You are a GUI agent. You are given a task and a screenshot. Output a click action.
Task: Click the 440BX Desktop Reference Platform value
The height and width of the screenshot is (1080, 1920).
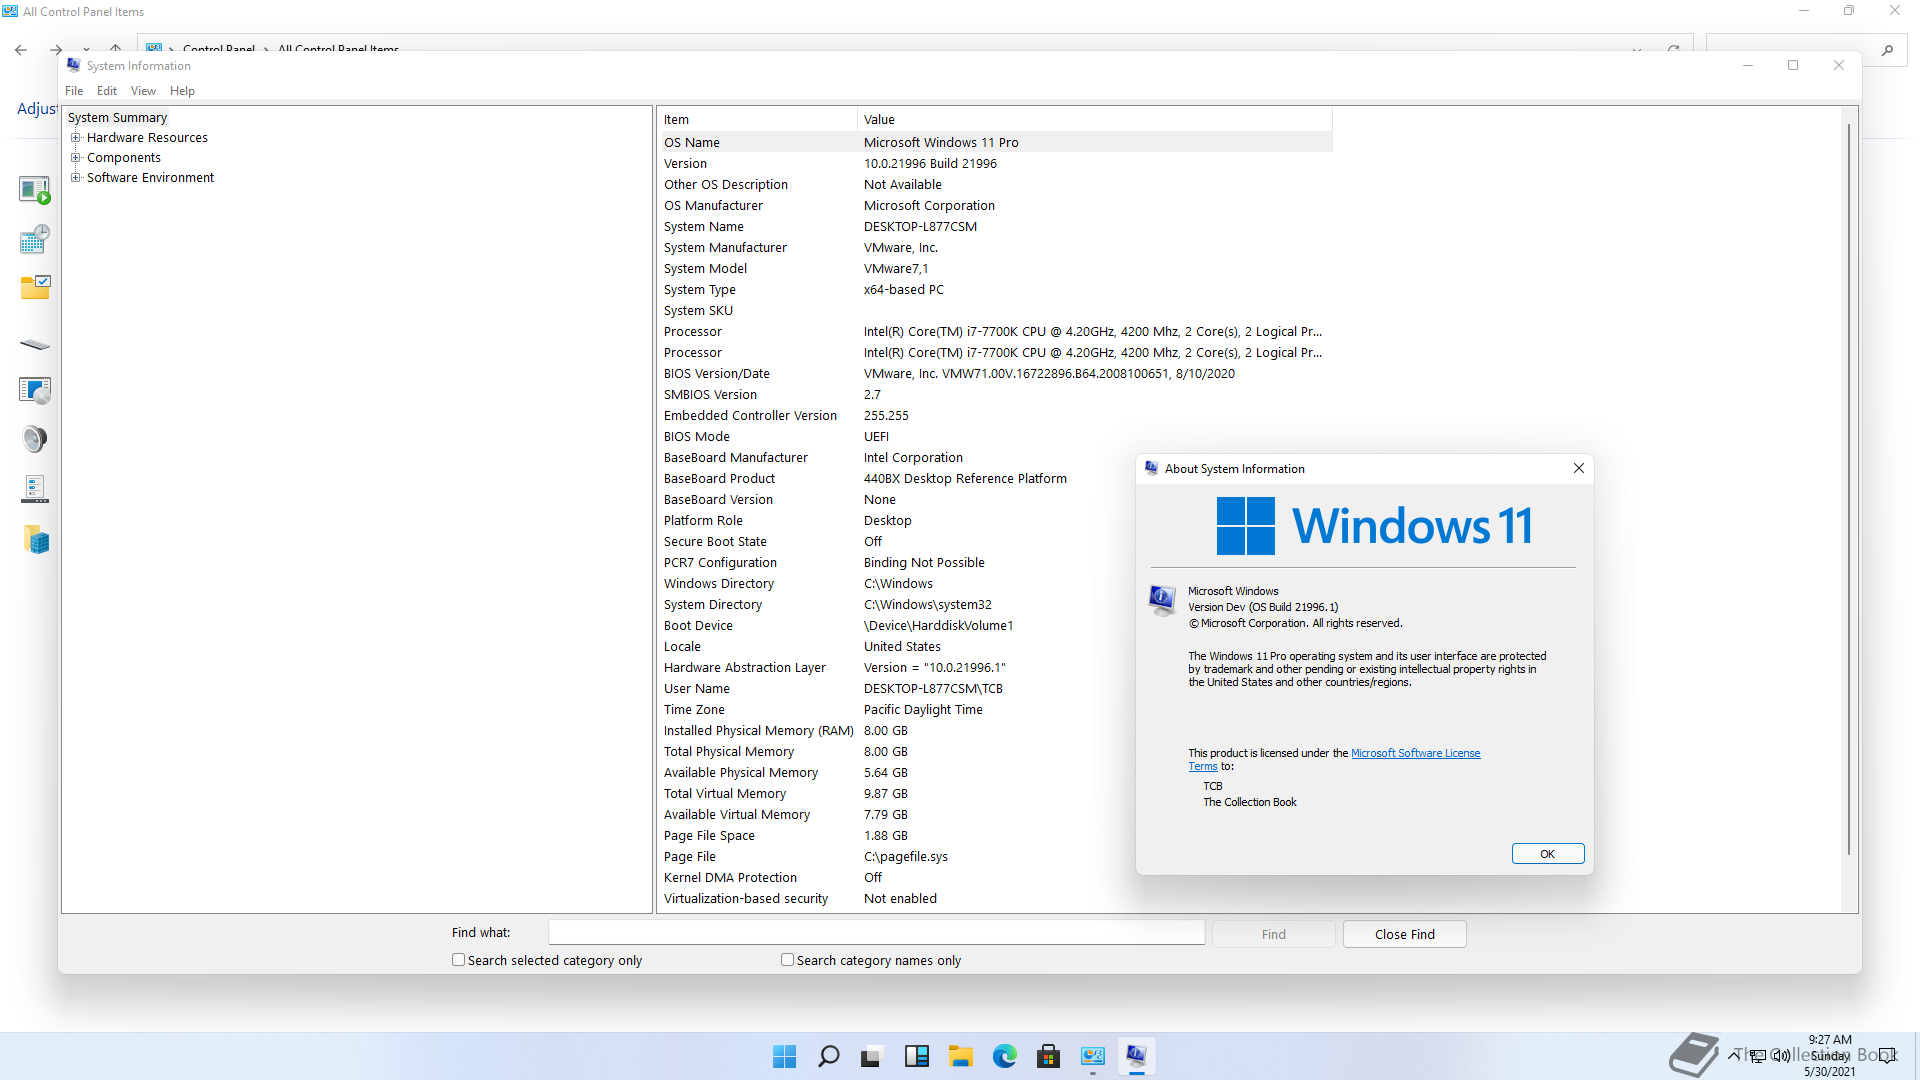965,479
